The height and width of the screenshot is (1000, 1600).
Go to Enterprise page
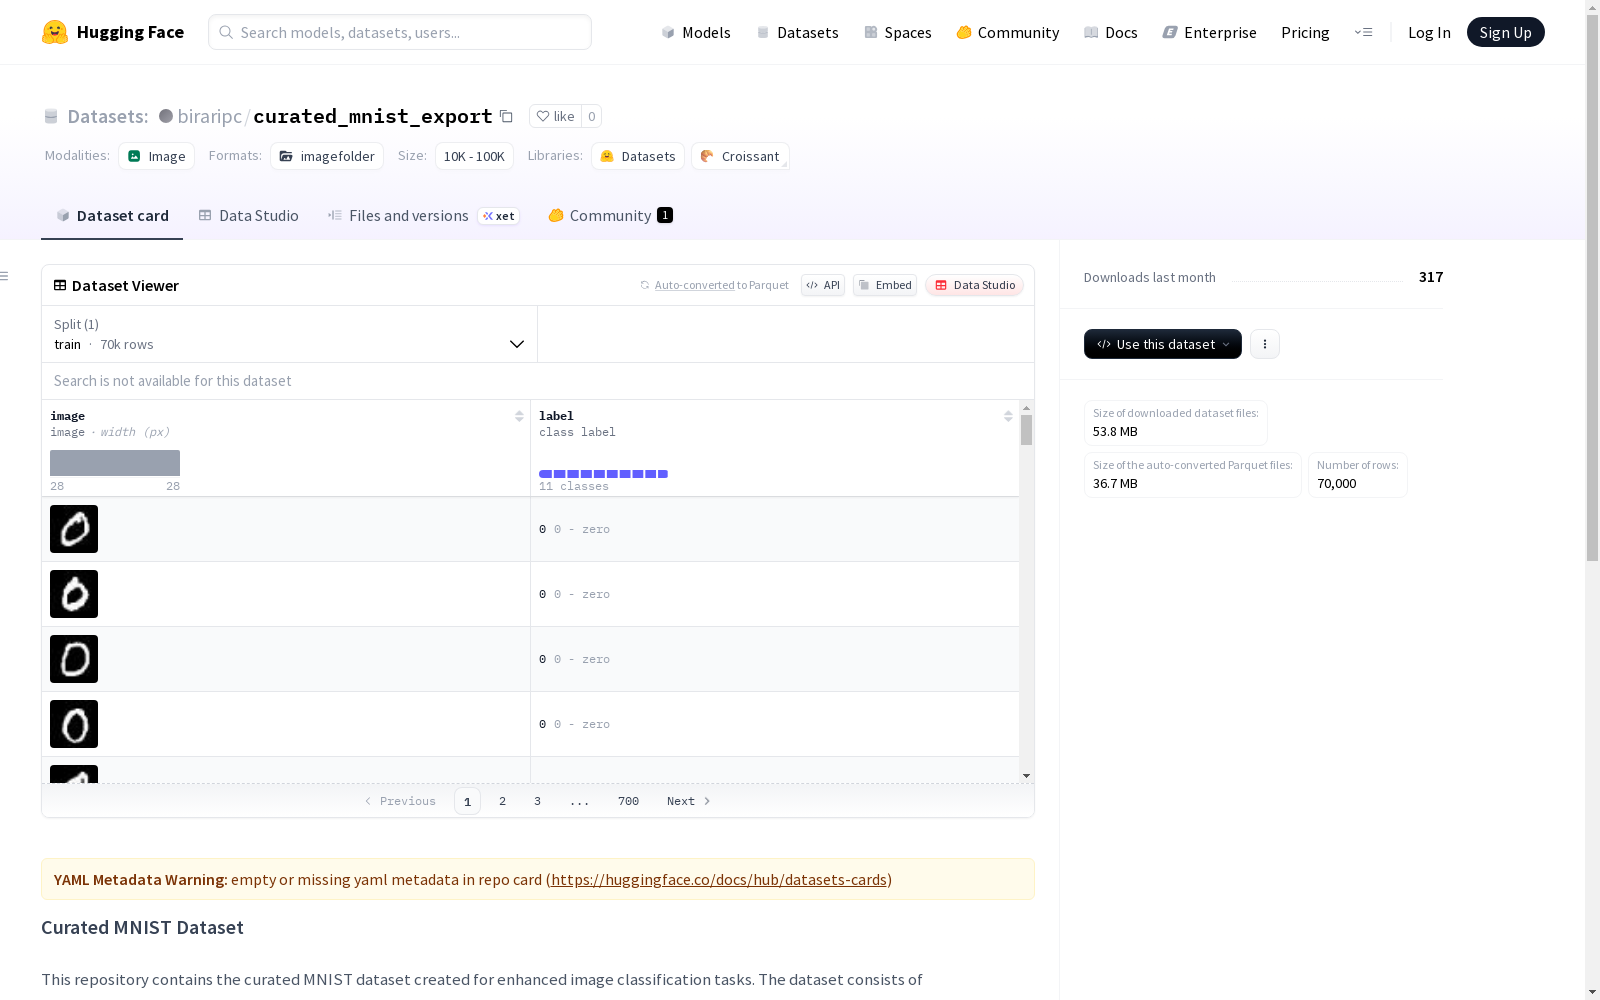[x=1210, y=32]
